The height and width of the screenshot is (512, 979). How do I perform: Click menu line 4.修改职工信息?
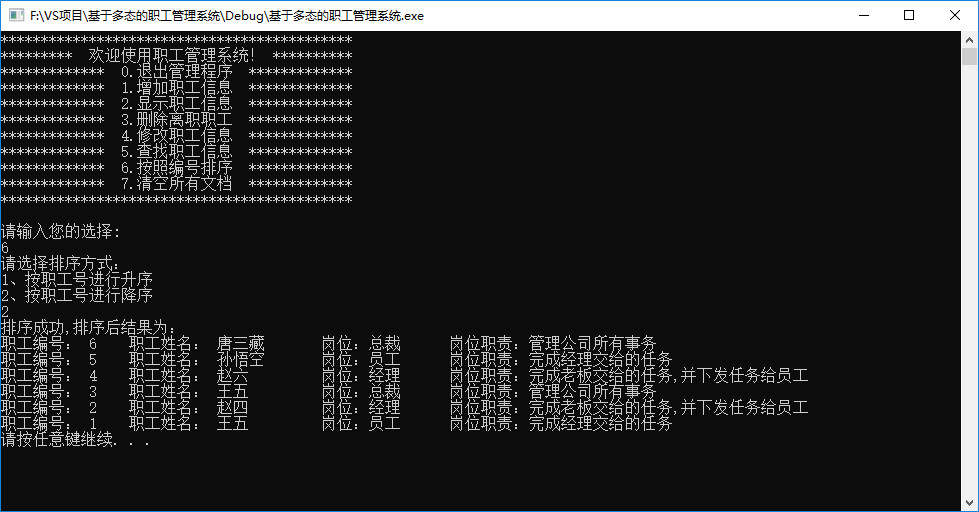177,136
